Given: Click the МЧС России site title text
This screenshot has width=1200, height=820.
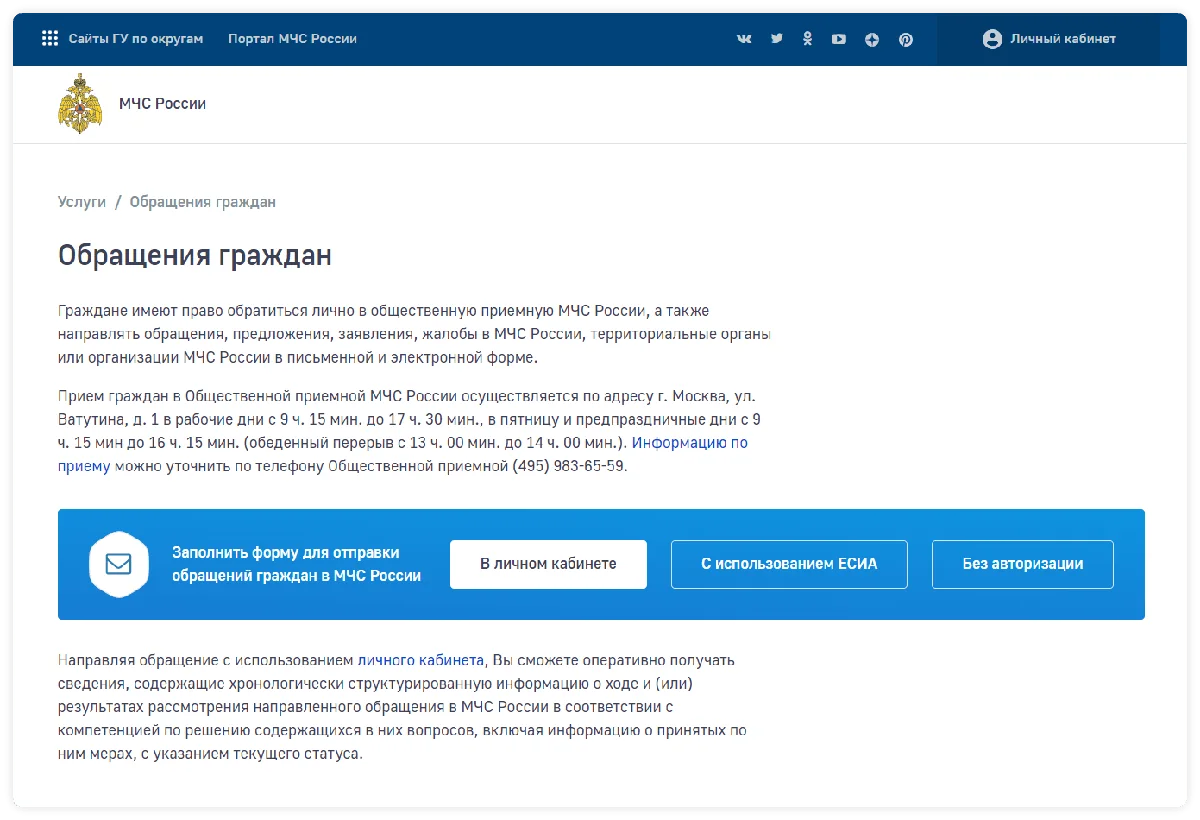Looking at the screenshot, I should (x=162, y=104).
